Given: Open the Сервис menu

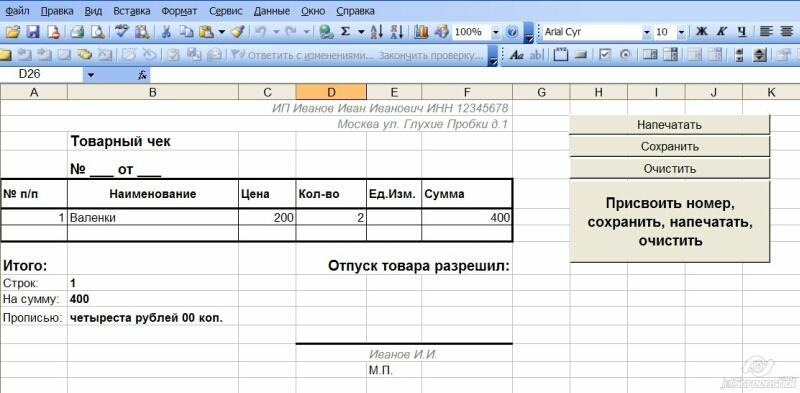Looking at the screenshot, I should tap(226, 11).
